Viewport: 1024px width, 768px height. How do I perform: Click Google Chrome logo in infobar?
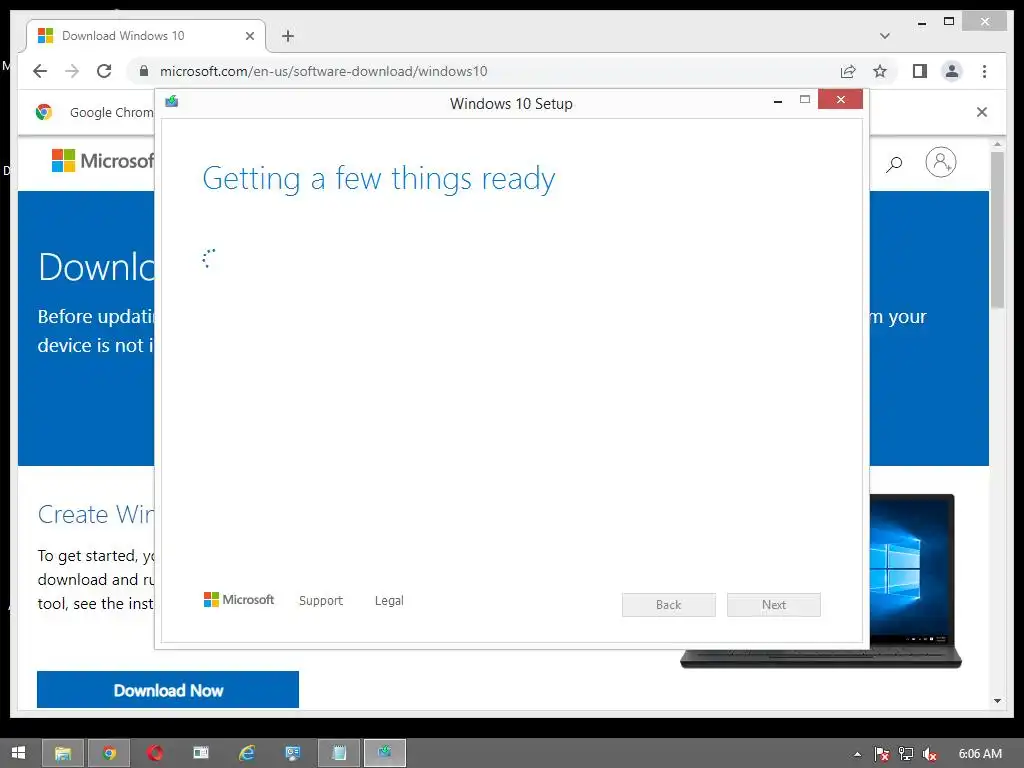pos(44,112)
